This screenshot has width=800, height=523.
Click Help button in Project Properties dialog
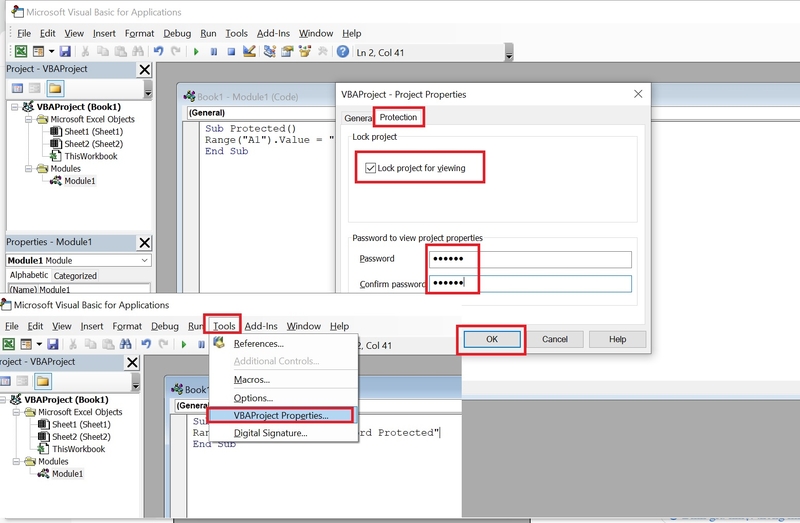click(x=617, y=339)
